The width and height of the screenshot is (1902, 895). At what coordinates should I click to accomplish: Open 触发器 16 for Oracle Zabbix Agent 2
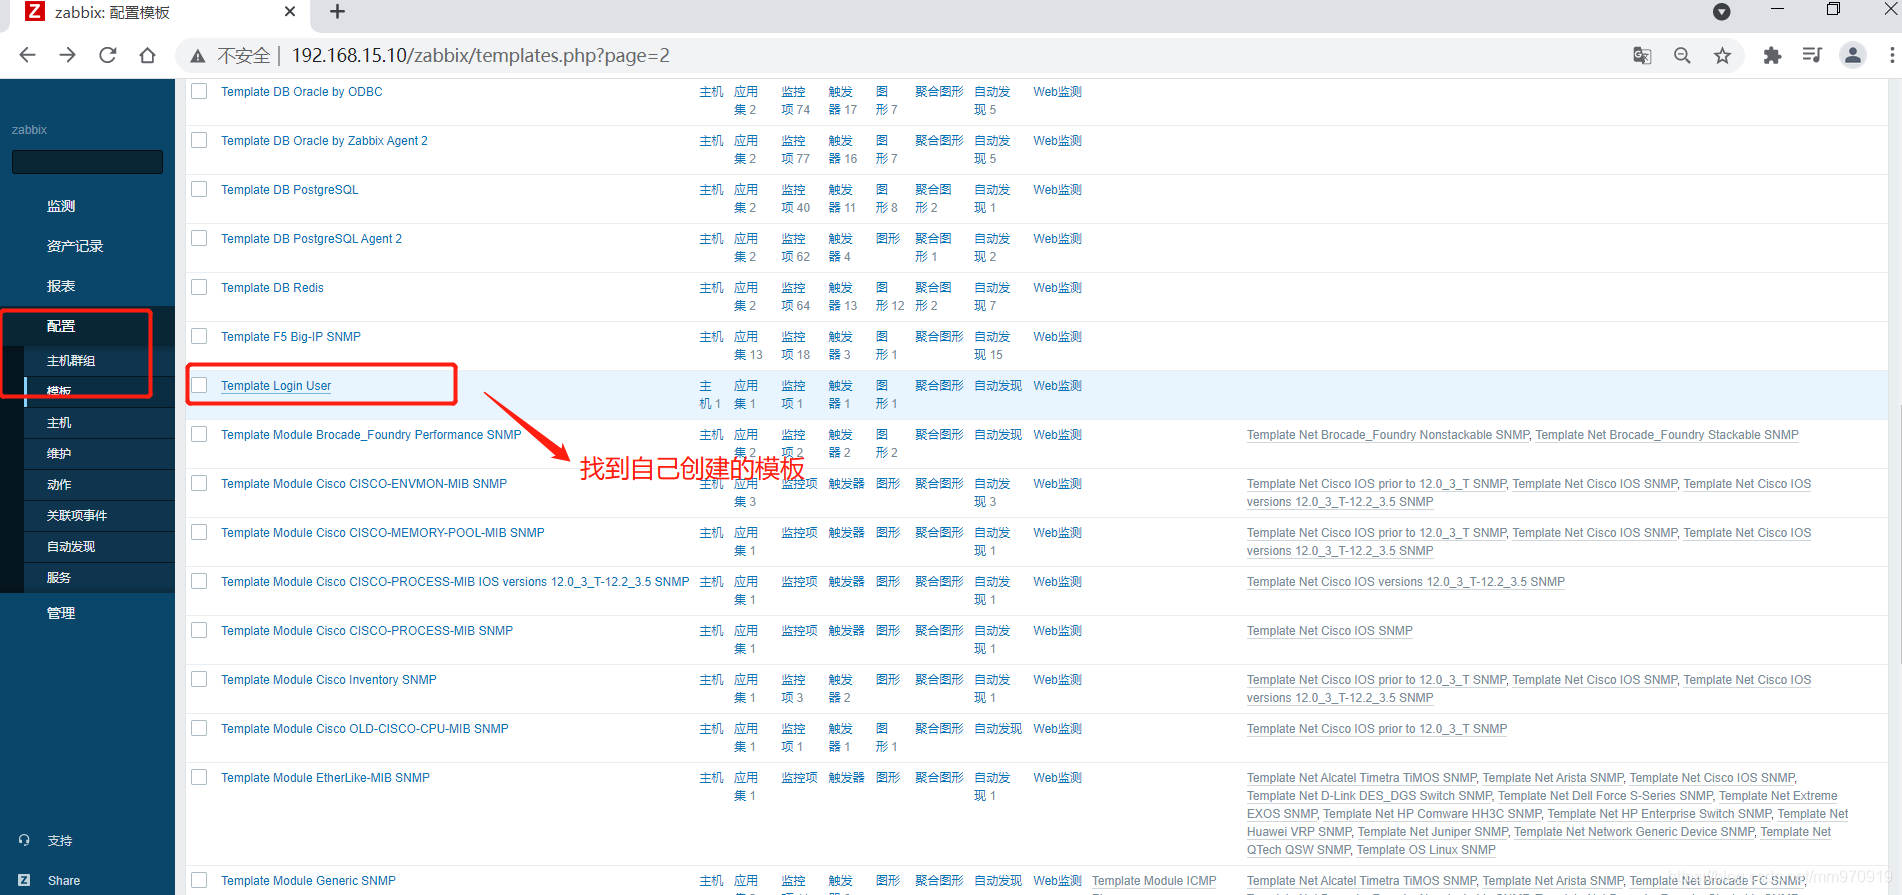tap(843, 149)
